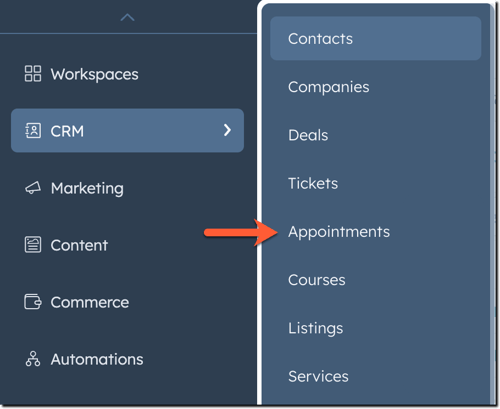This screenshot has width=500, height=409.
Task: Choose Services in the submenu
Action: click(x=318, y=376)
